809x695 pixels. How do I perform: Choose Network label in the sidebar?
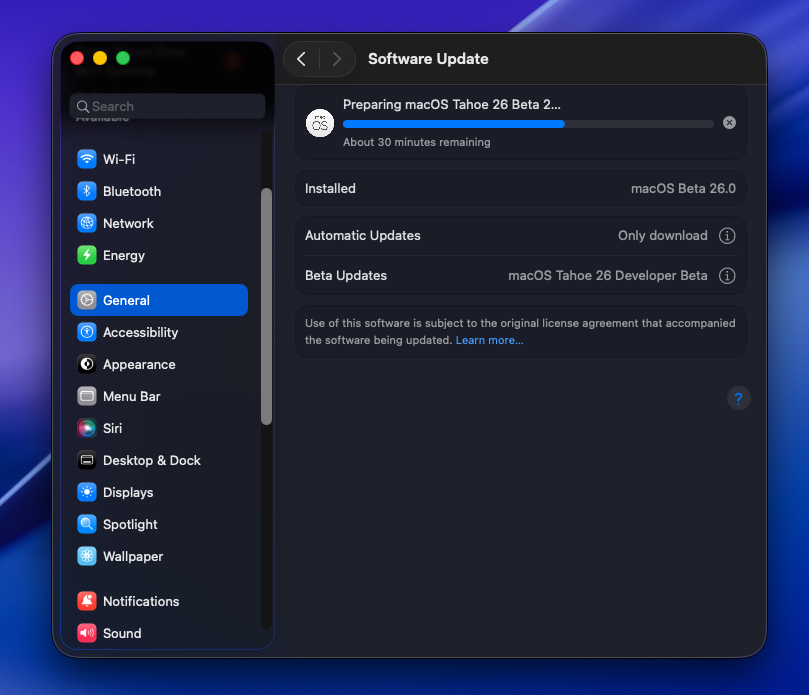point(128,223)
